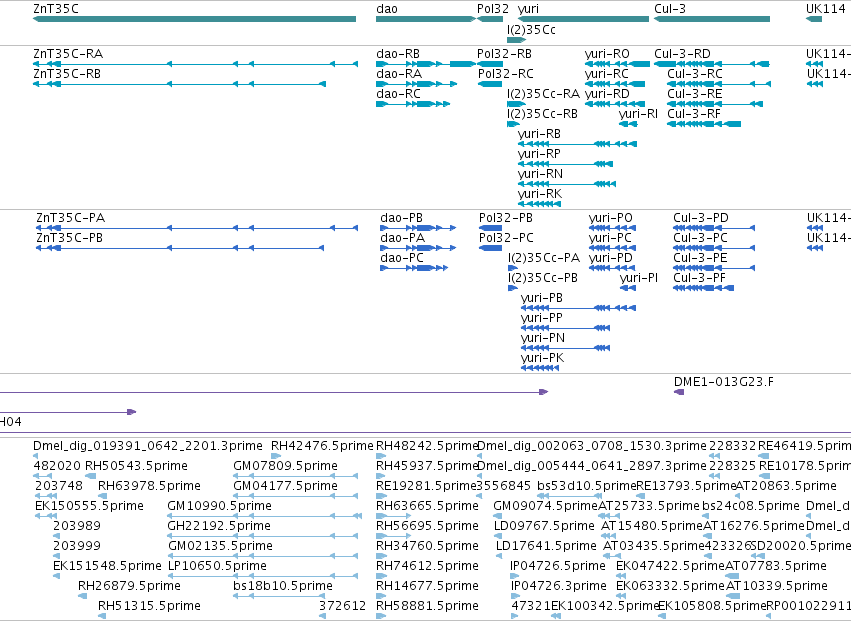Click the Dmel_dig_019391_0642_2201.3prime EST label
The width and height of the screenshot is (851, 621).
[x=148, y=446]
